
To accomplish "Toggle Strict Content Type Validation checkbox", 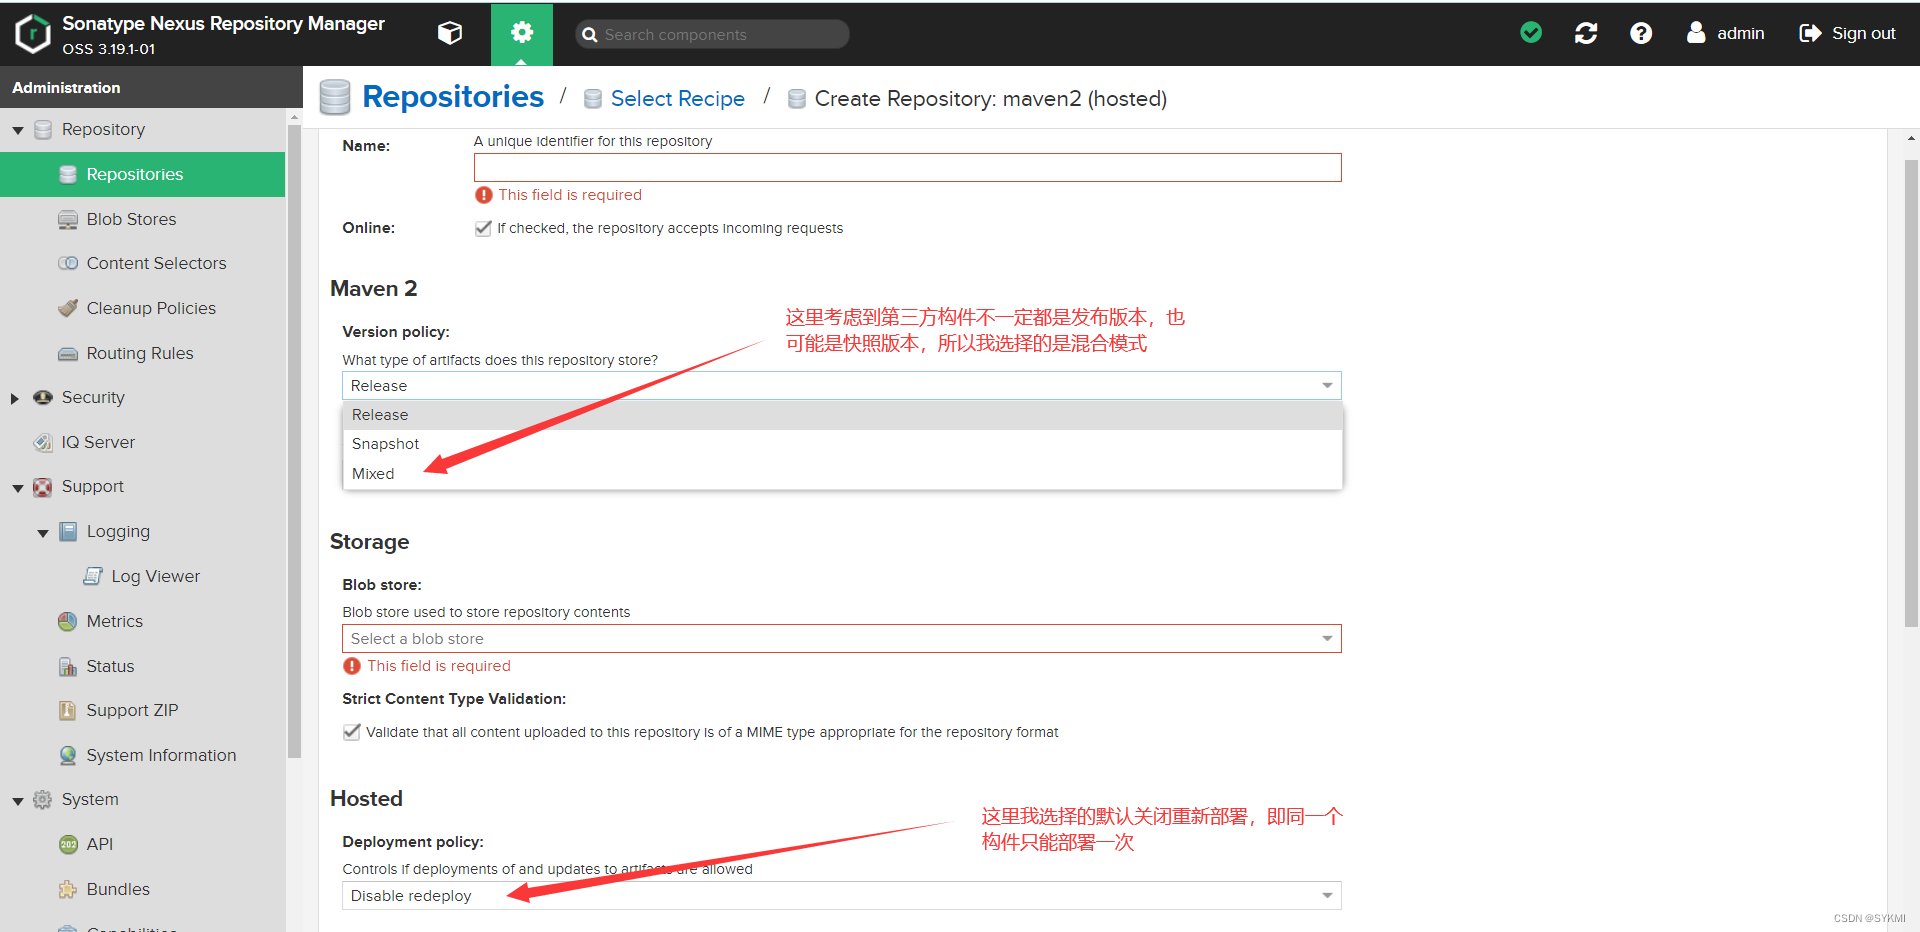I will click(x=351, y=732).
